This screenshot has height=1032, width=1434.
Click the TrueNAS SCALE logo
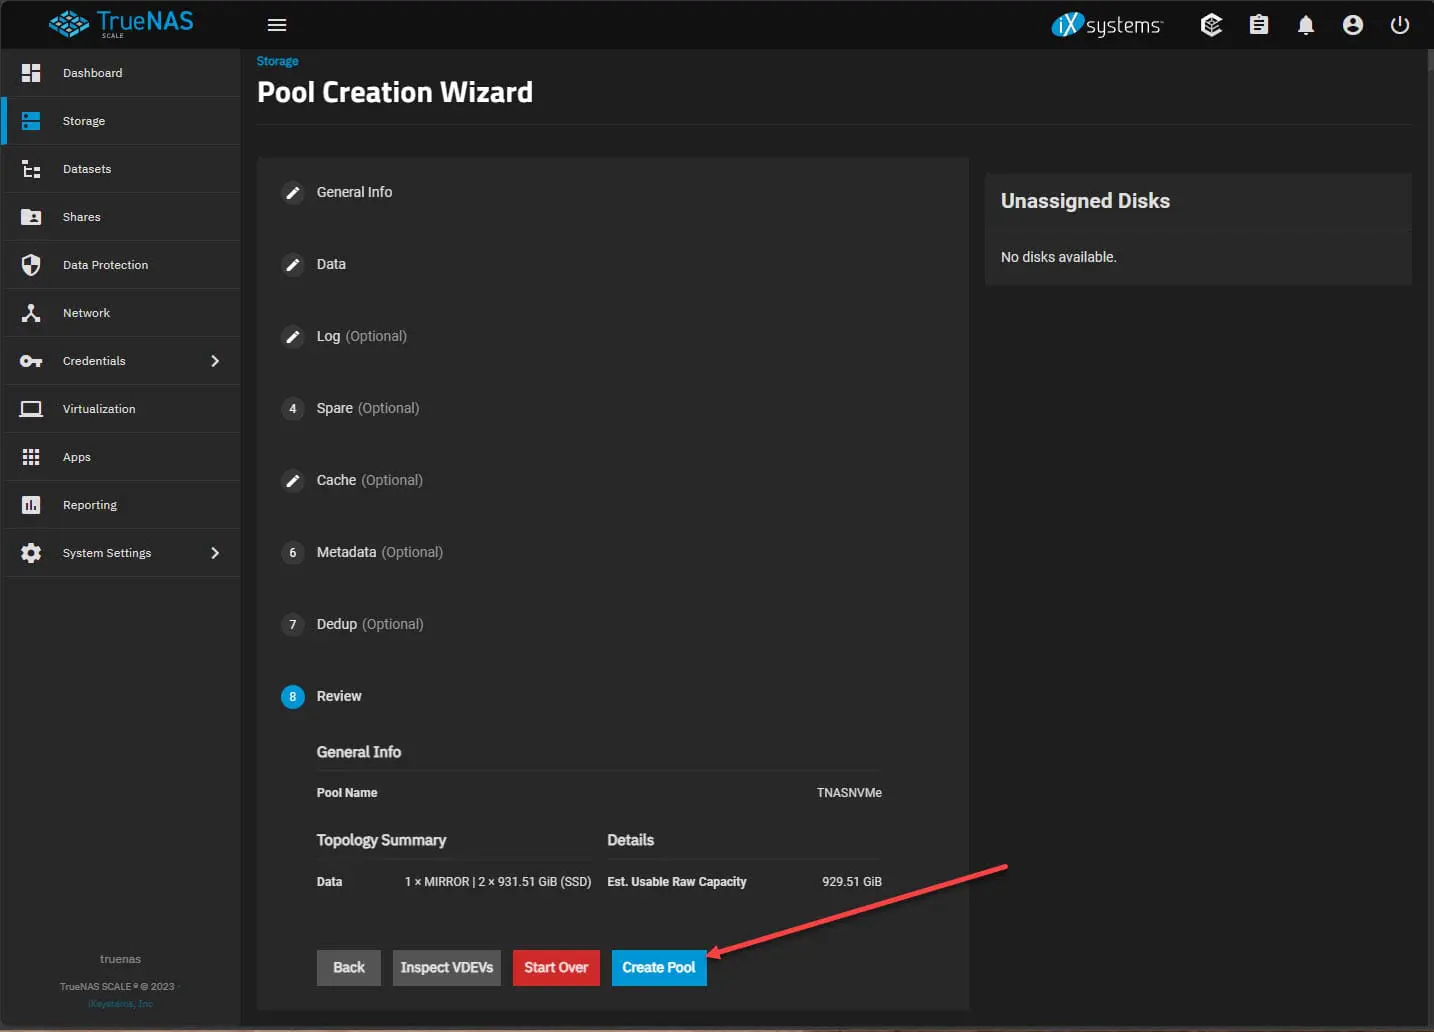point(121,23)
